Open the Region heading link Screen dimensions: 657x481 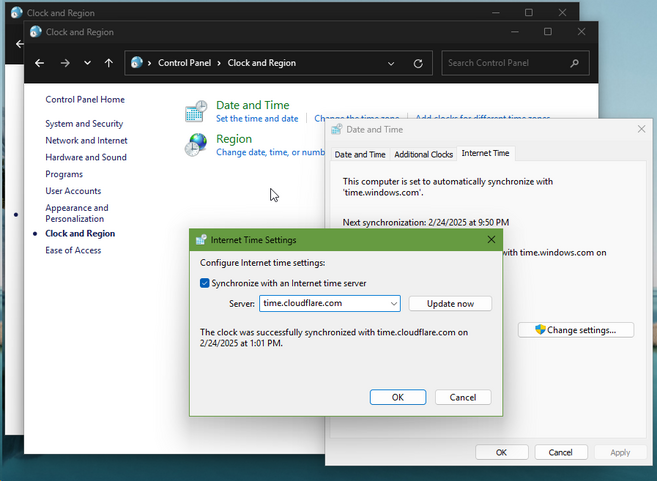[234, 139]
